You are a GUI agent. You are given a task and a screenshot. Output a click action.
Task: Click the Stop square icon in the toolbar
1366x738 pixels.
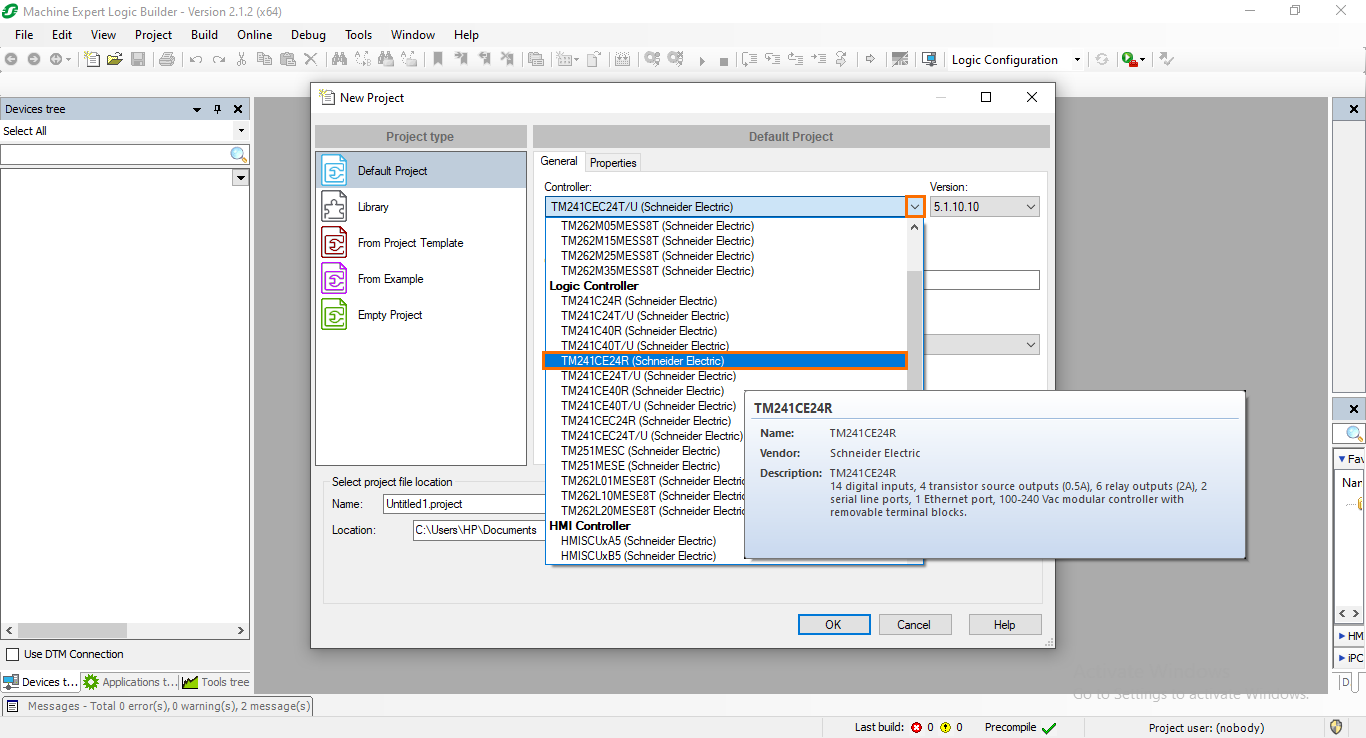point(724,60)
